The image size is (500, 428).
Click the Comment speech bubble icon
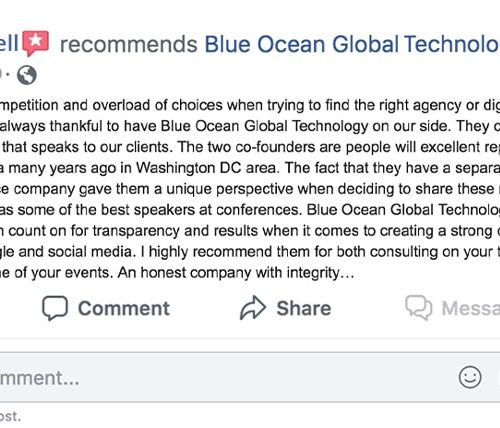coord(55,308)
